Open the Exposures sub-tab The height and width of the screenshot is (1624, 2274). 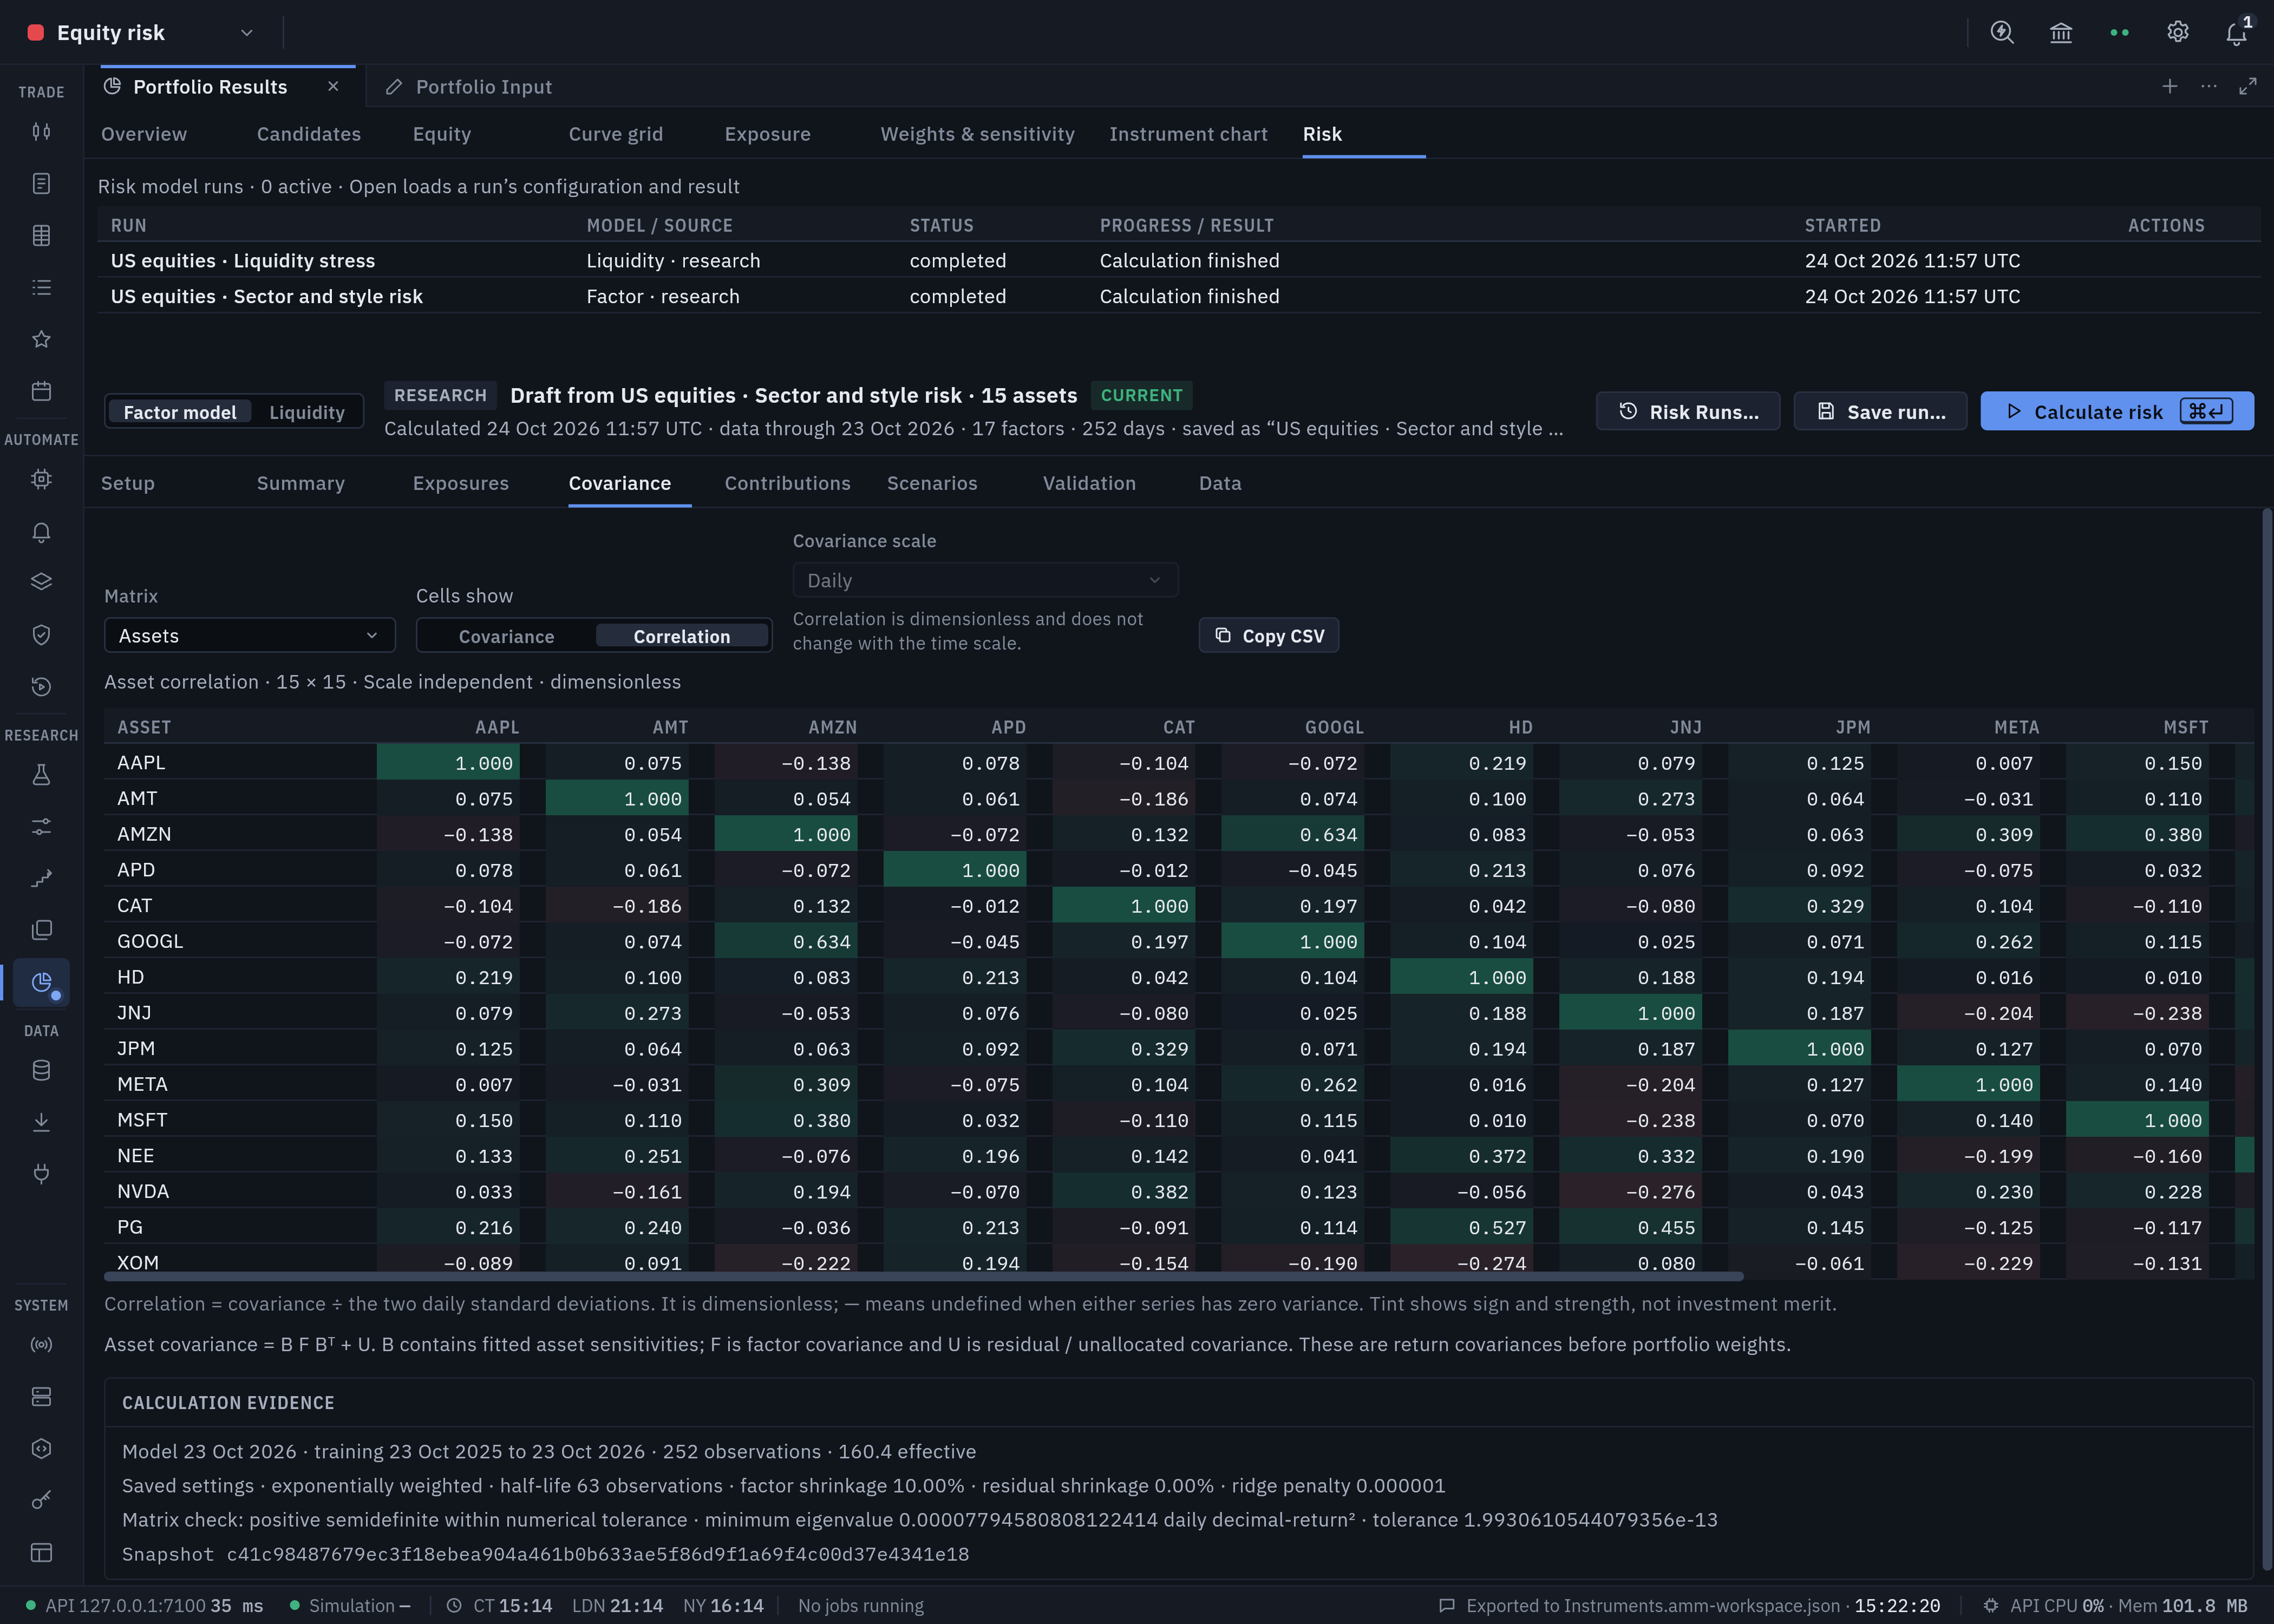[x=461, y=483]
